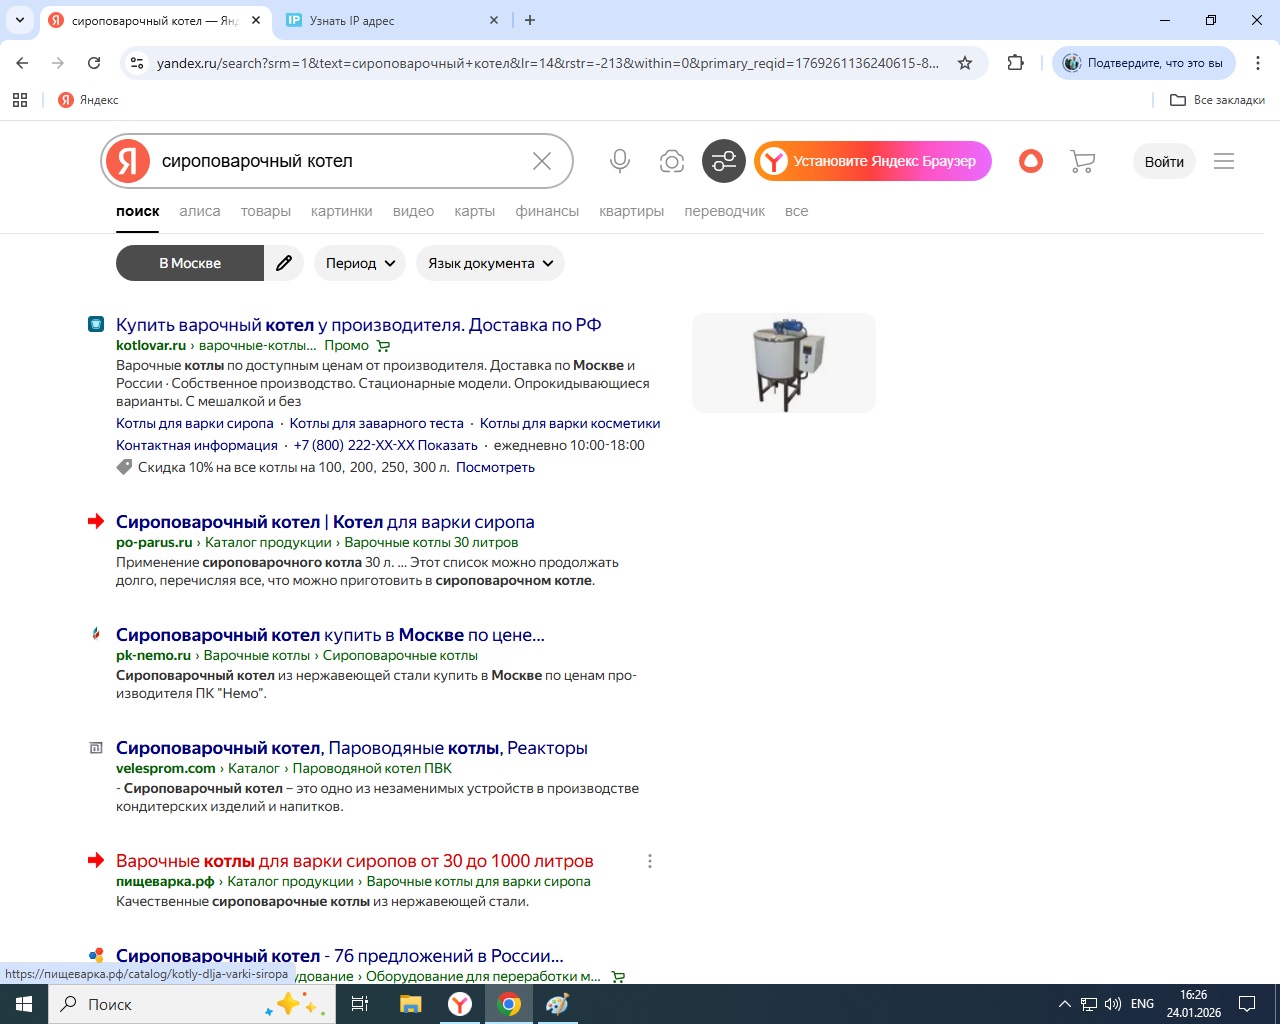Viewport: 1280px width, 1024px height.
Task: Switch to the 'финансы' tab
Action: click(547, 211)
